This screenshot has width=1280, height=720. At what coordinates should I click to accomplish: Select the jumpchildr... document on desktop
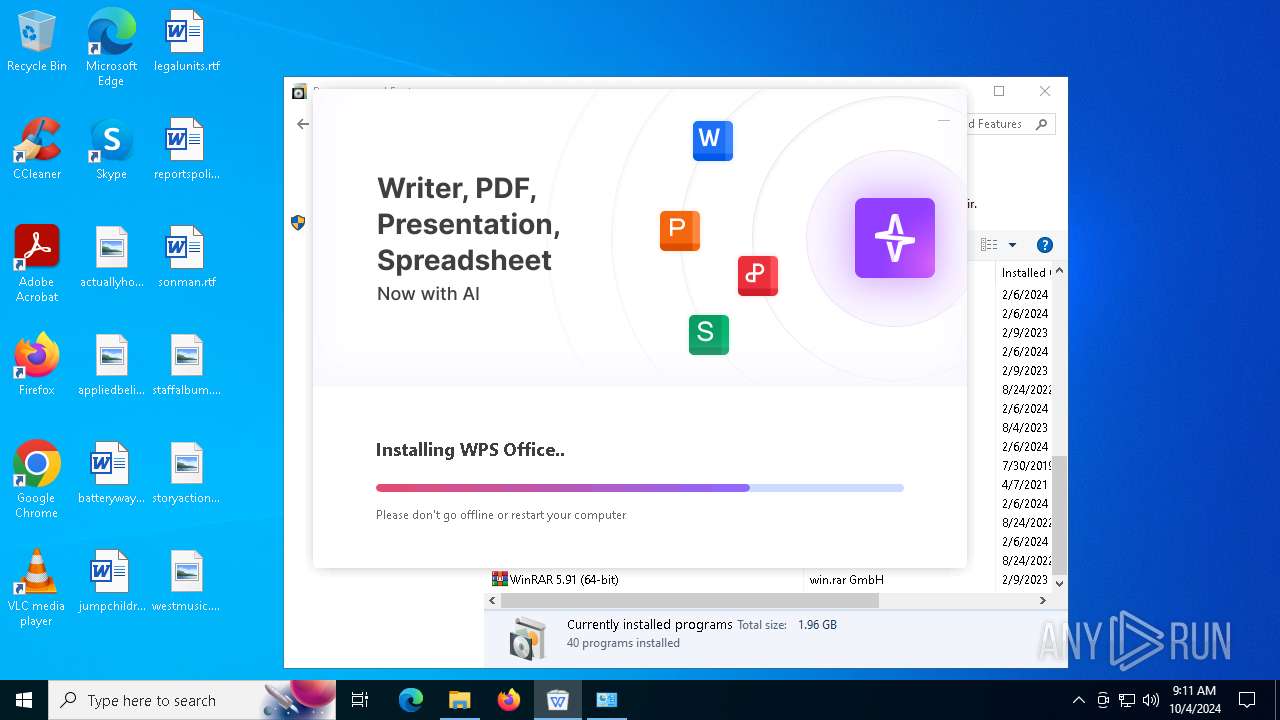111,581
